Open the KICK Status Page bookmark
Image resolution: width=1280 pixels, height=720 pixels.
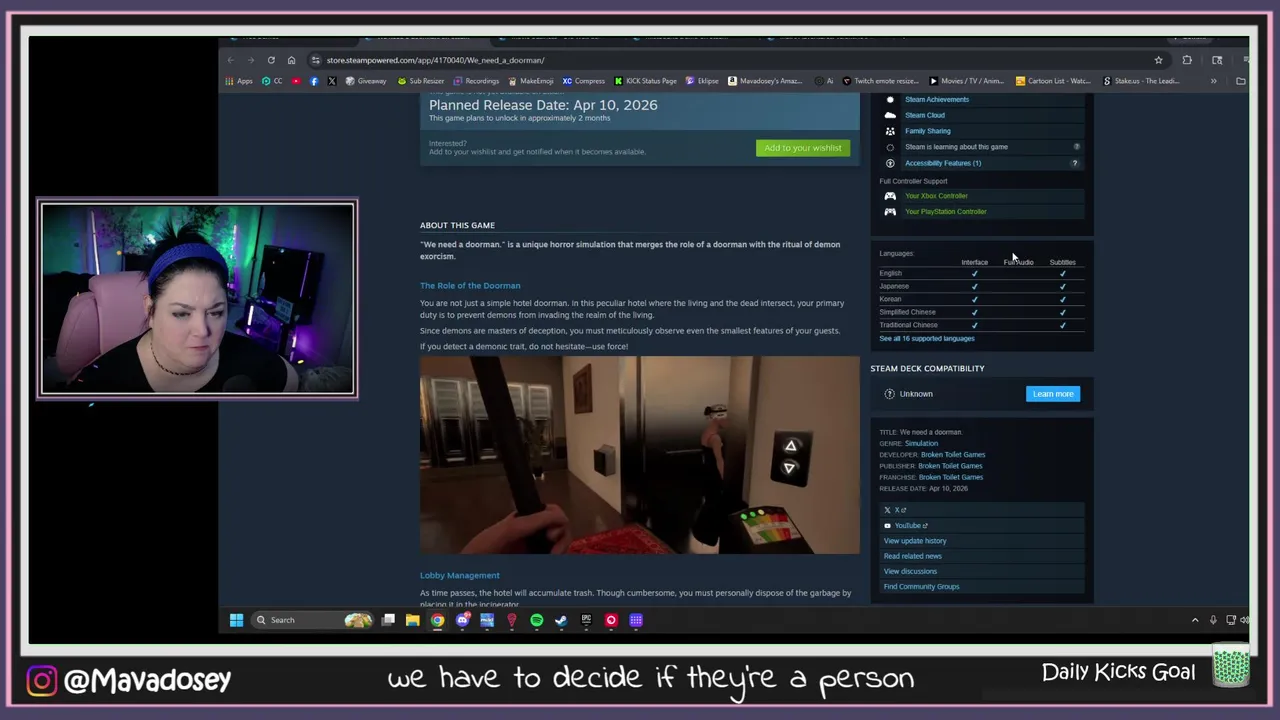[646, 81]
